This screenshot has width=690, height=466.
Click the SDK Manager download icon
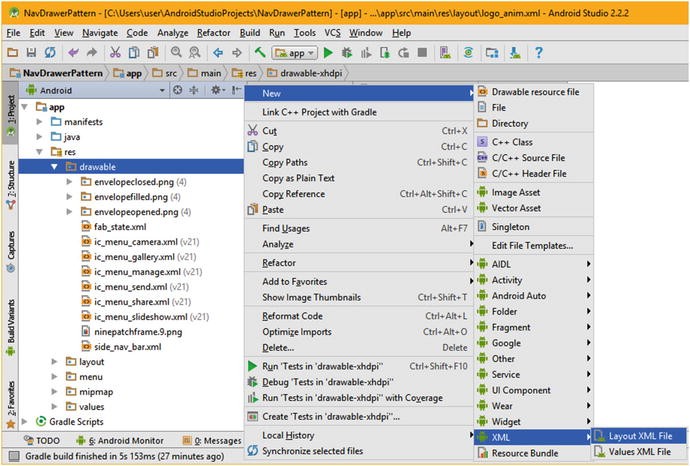(x=515, y=53)
